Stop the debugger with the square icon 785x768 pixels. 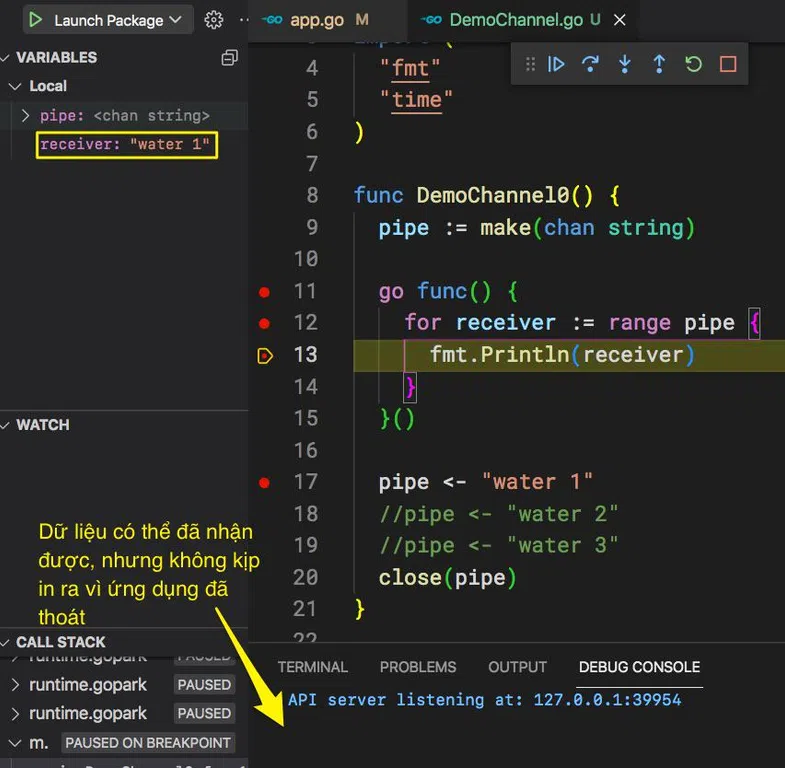coord(728,64)
